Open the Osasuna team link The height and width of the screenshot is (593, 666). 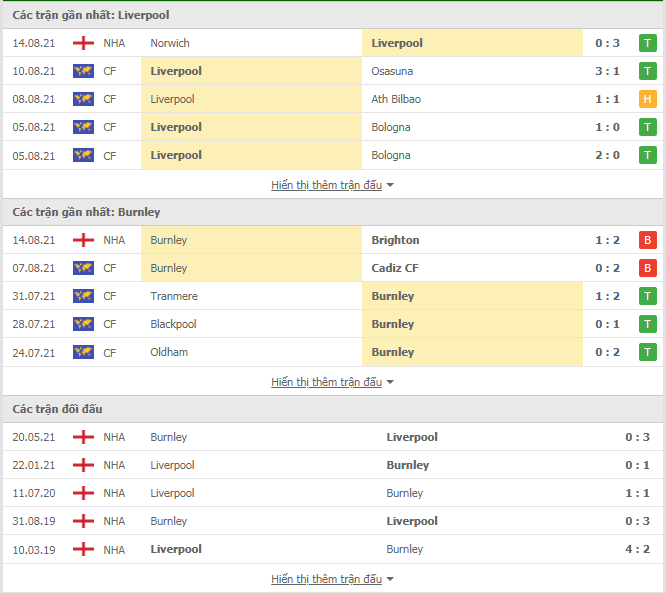tap(392, 71)
